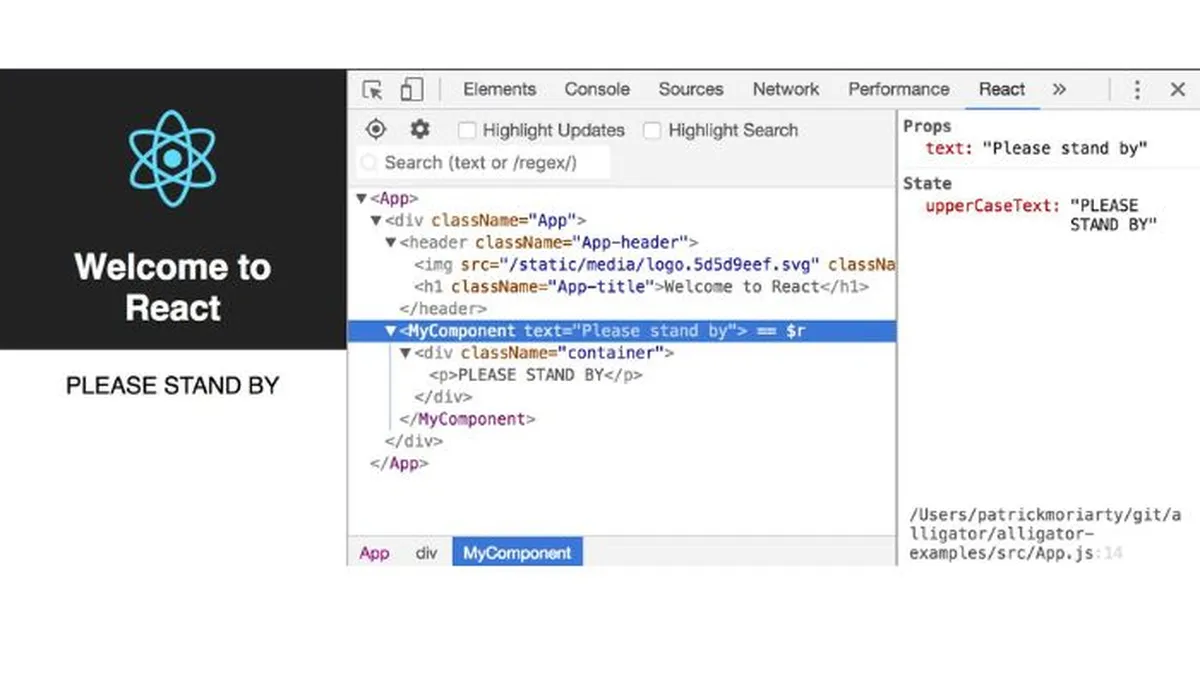Collapse the <App> root node arrow
The image size is (1200, 686).
click(361, 199)
